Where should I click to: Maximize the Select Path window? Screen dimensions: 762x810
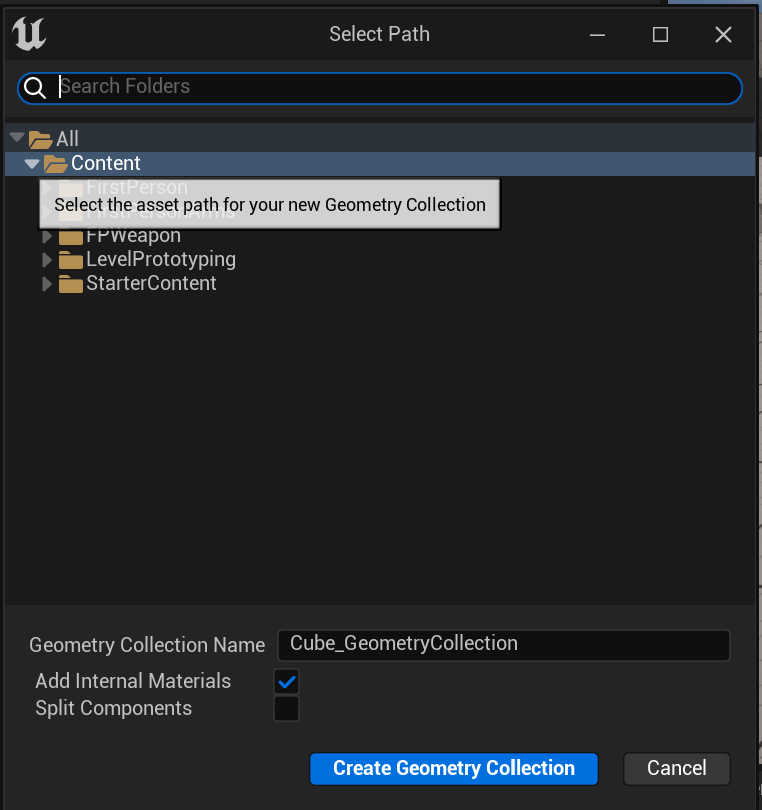(660, 35)
